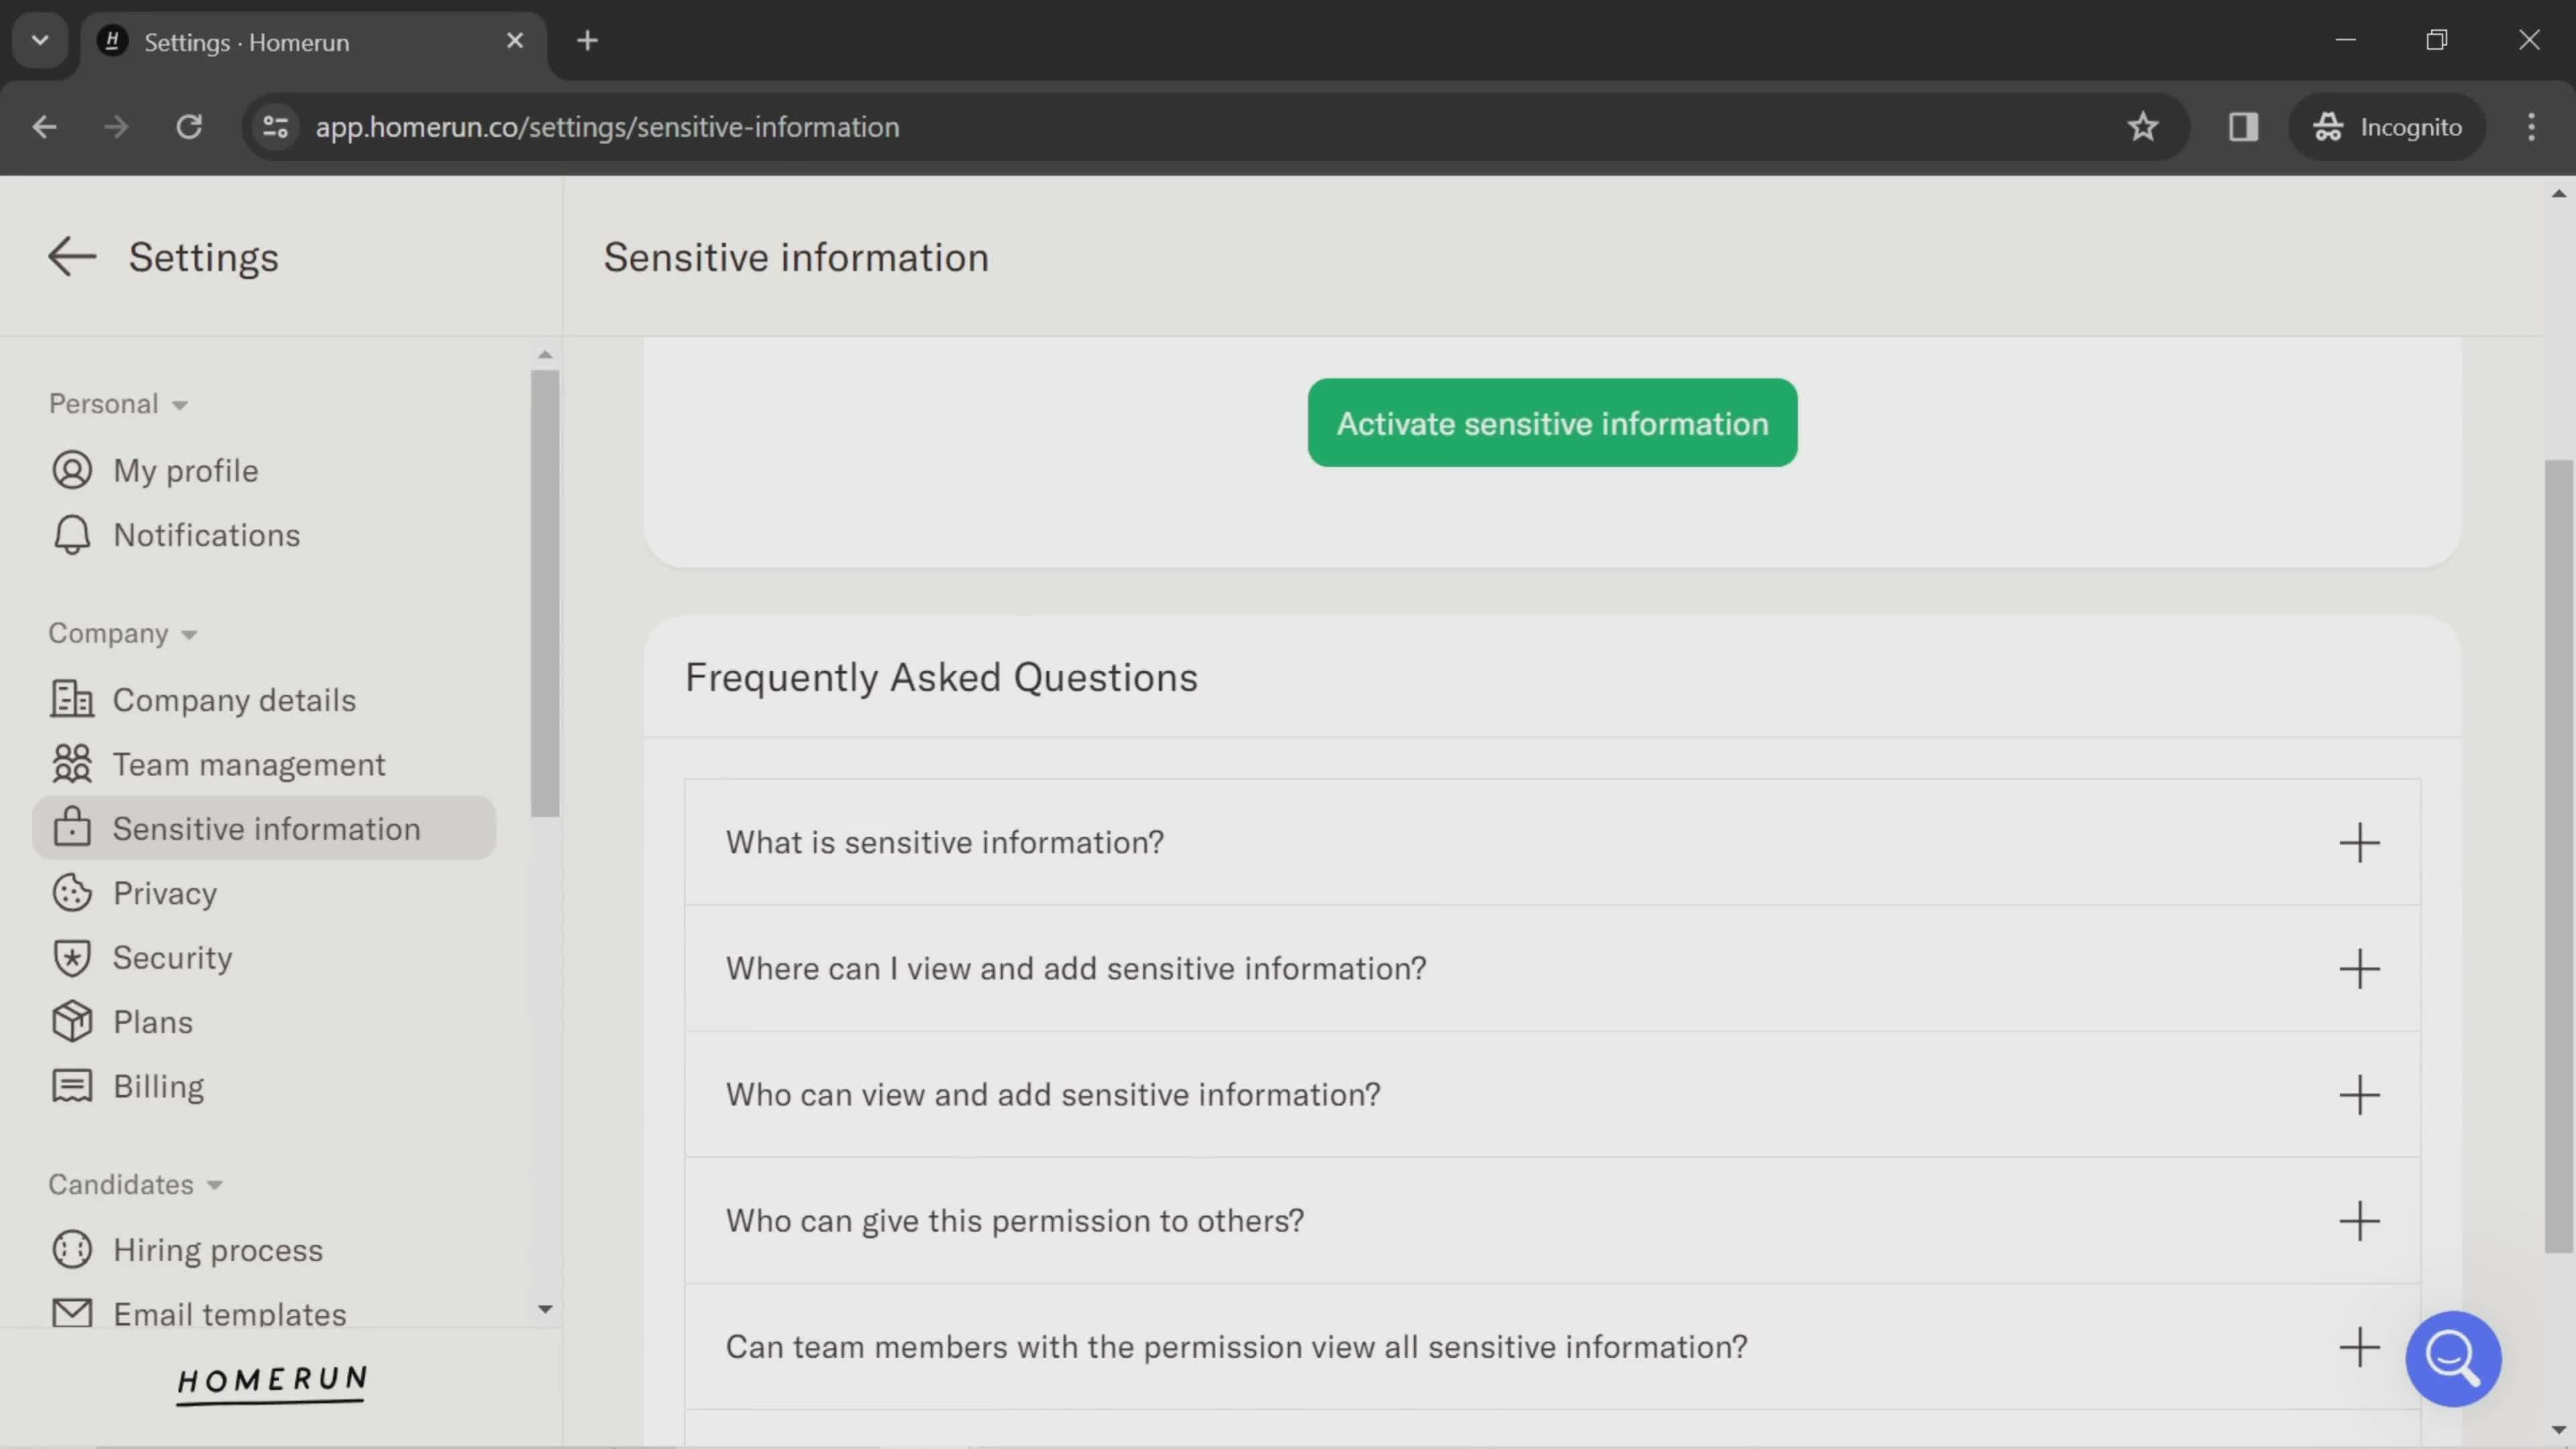Reload the page

pyautogui.click(x=189, y=127)
